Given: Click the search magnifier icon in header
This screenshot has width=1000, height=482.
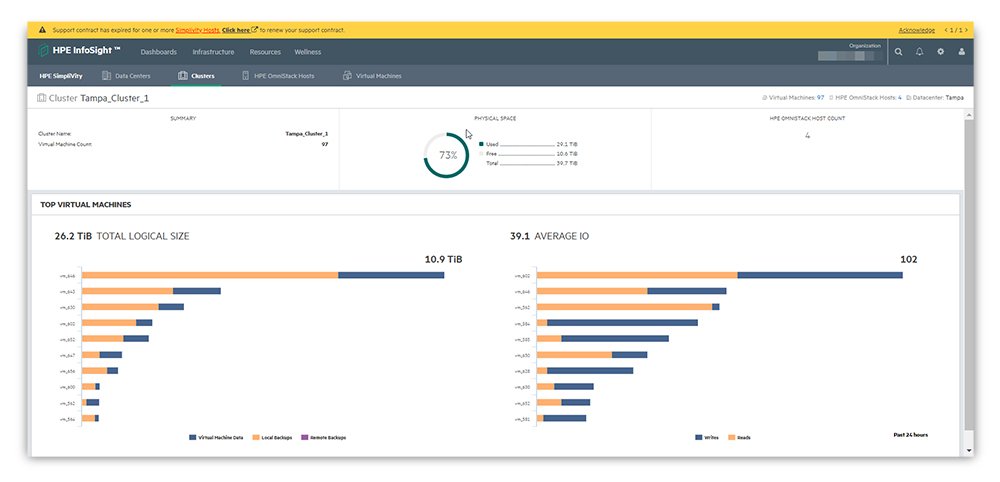Looking at the screenshot, I should pyautogui.click(x=898, y=52).
